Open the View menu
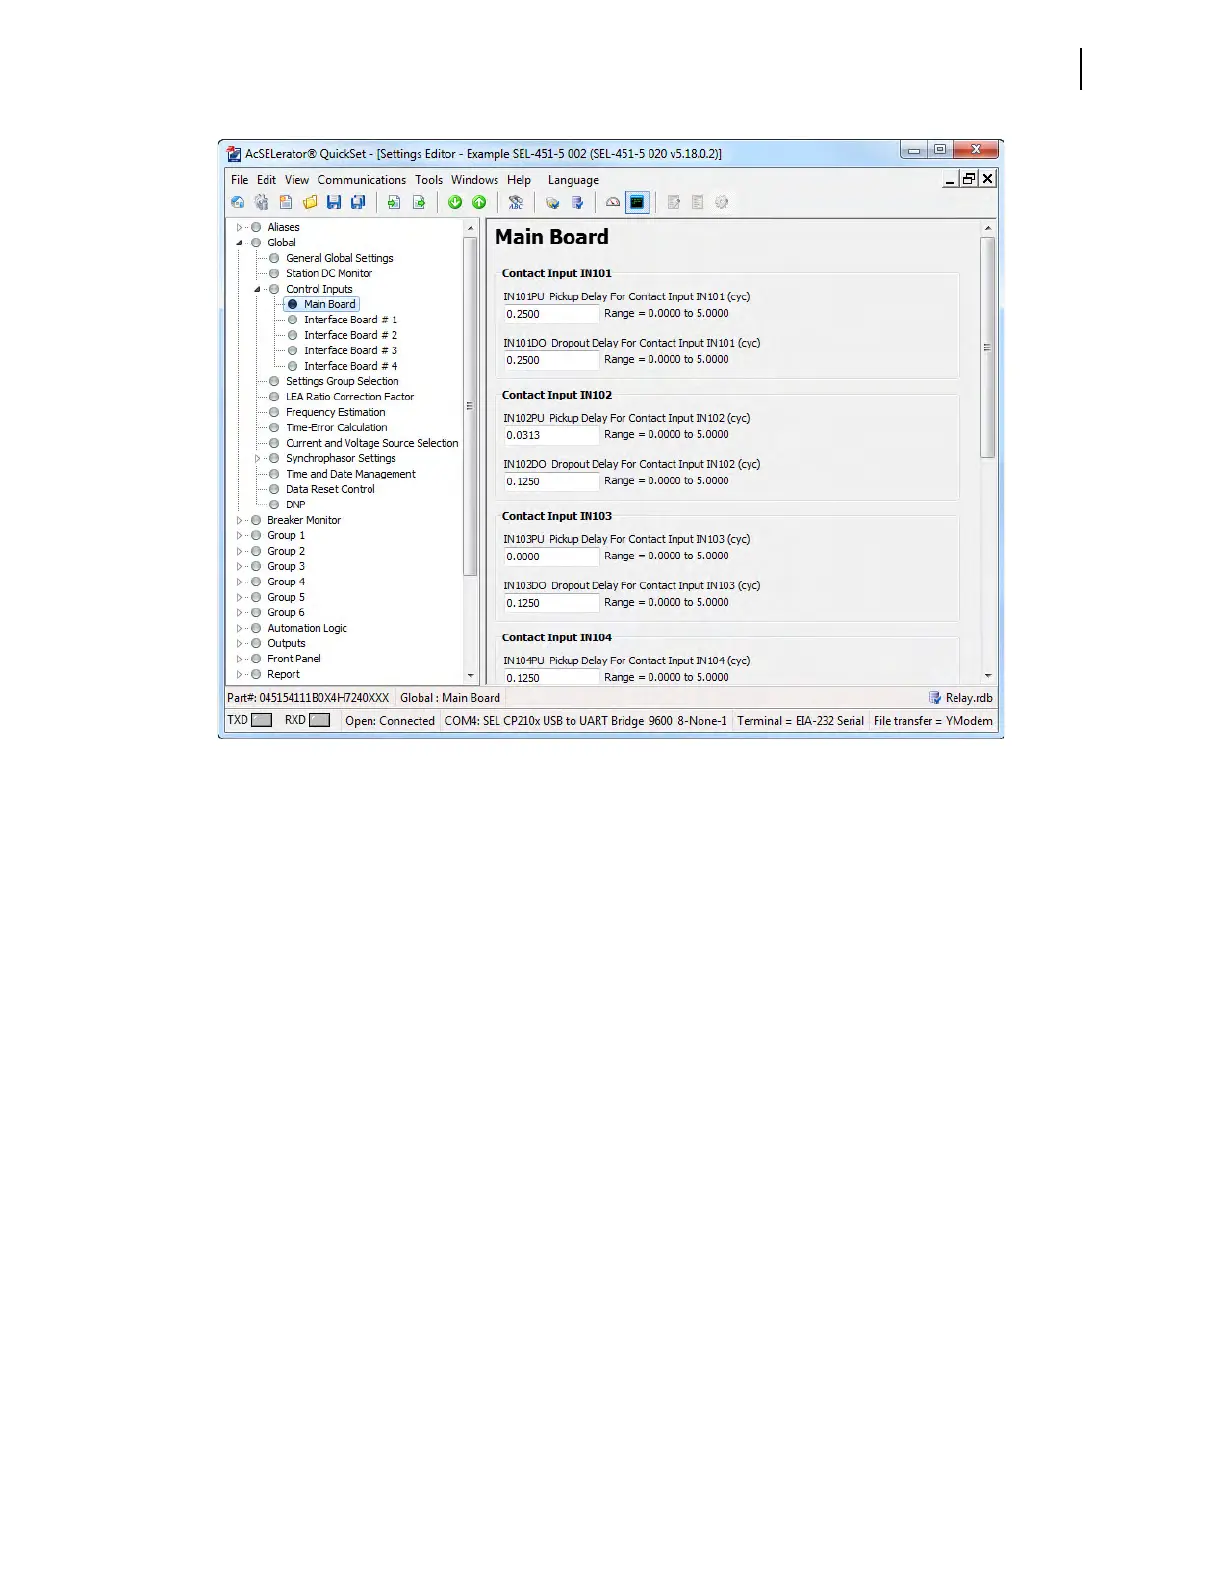 point(297,180)
